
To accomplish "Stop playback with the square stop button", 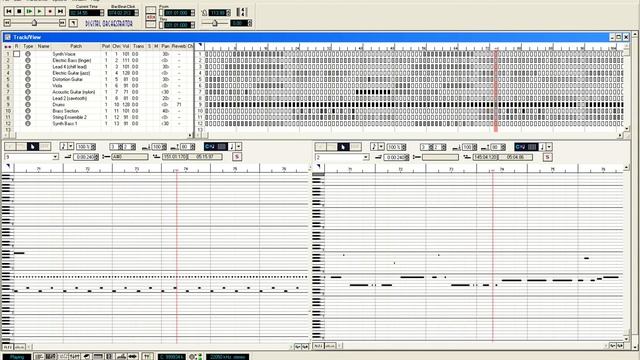I will point(19,11).
